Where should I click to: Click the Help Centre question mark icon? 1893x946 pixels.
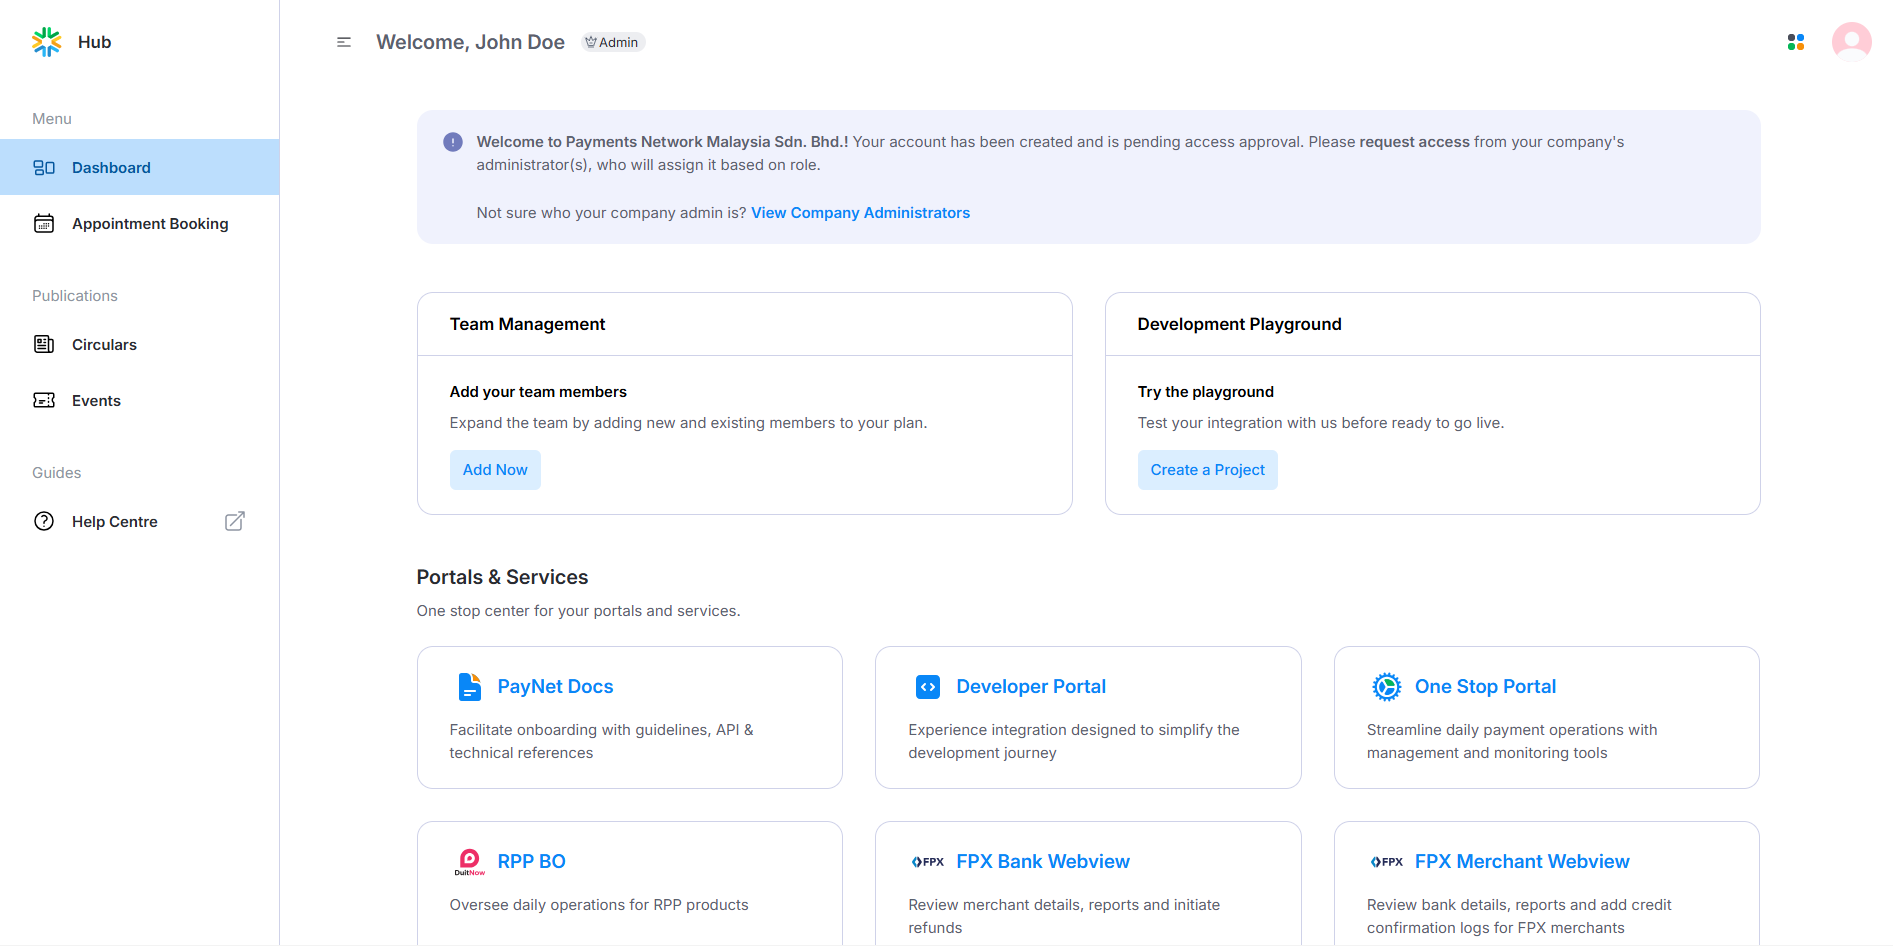click(44, 522)
